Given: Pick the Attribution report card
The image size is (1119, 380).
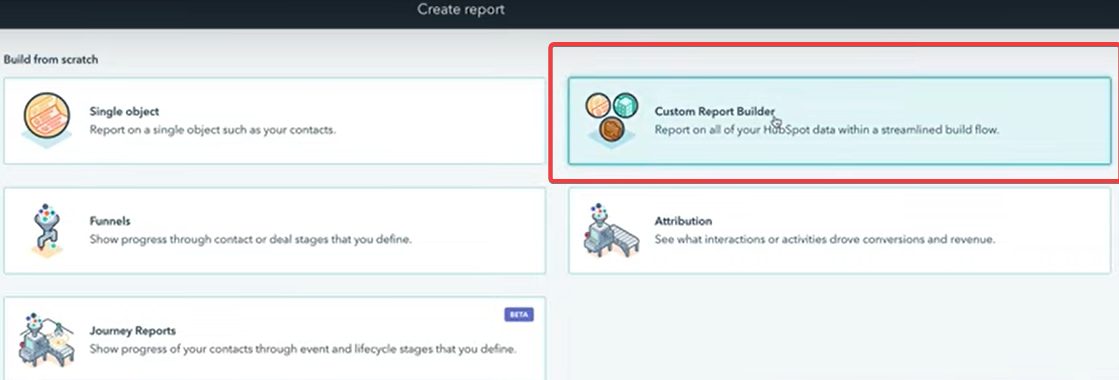Looking at the screenshot, I should pos(840,230).
